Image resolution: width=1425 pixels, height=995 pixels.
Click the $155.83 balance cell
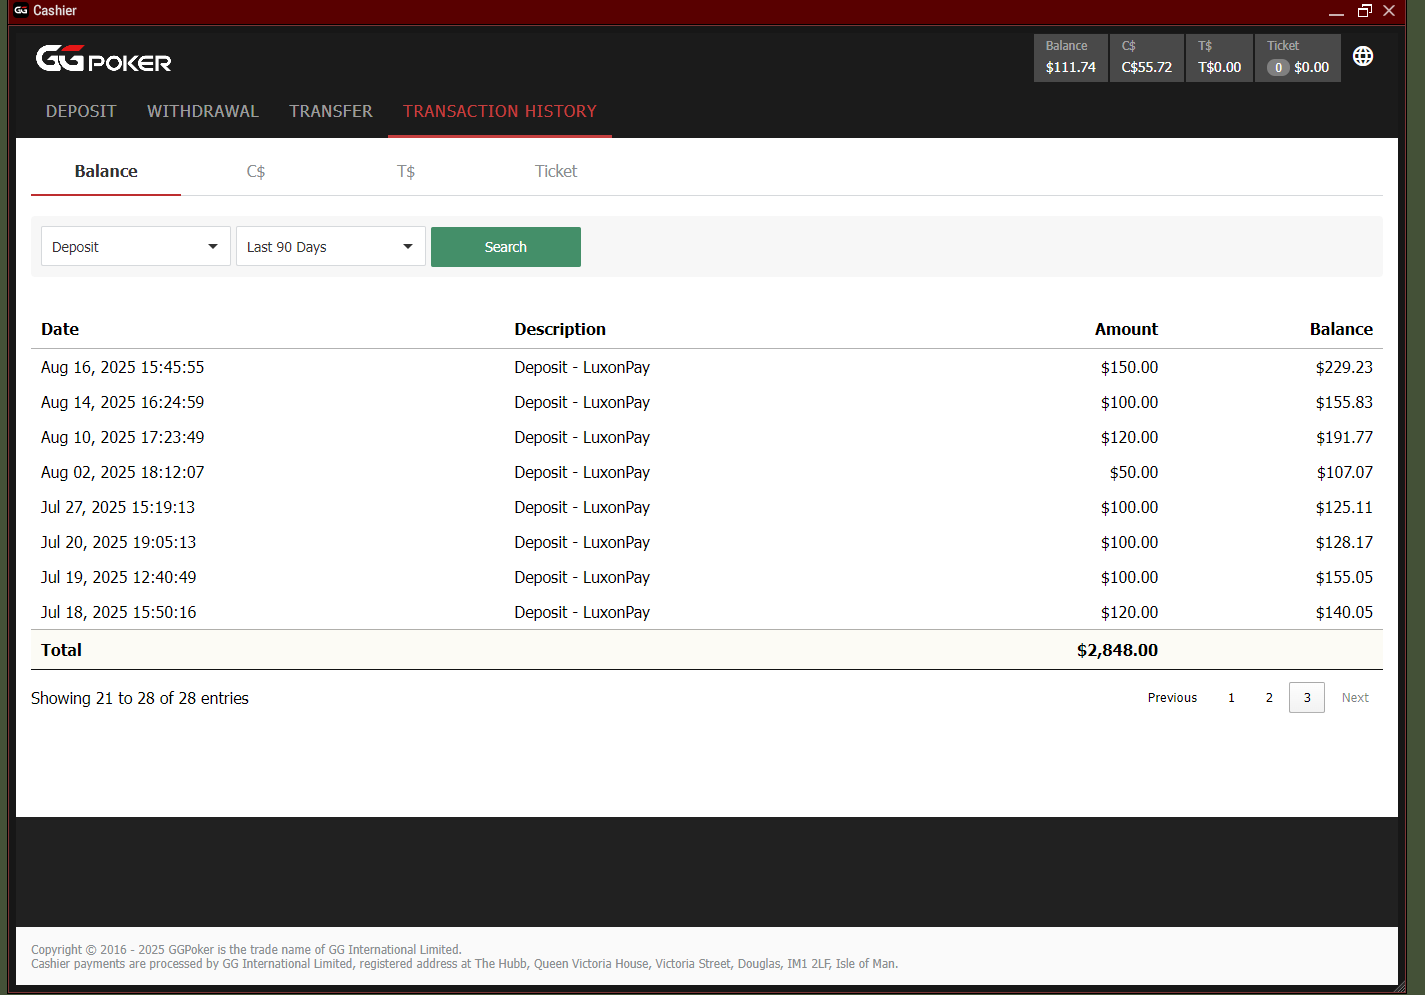click(1344, 402)
